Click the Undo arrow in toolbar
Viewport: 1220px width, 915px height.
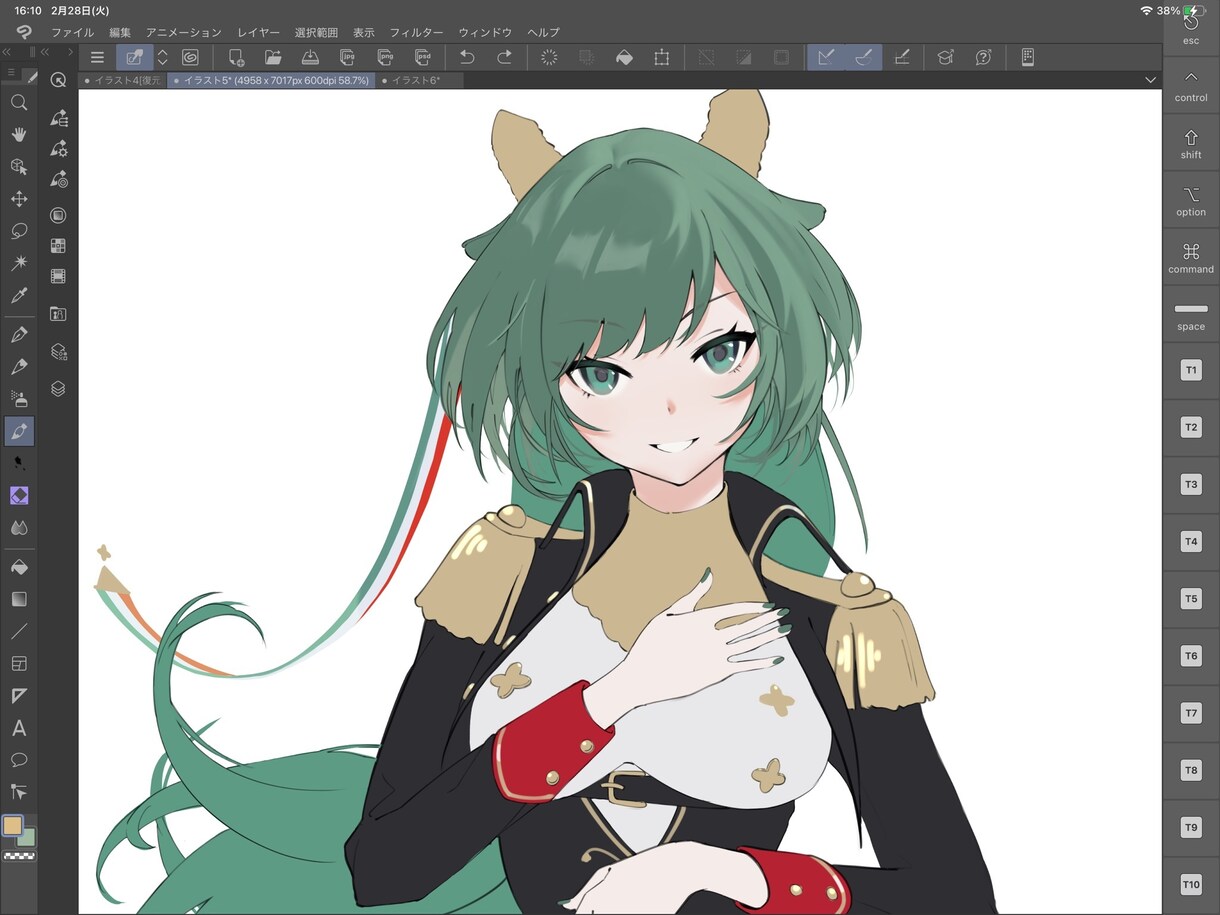[467, 57]
